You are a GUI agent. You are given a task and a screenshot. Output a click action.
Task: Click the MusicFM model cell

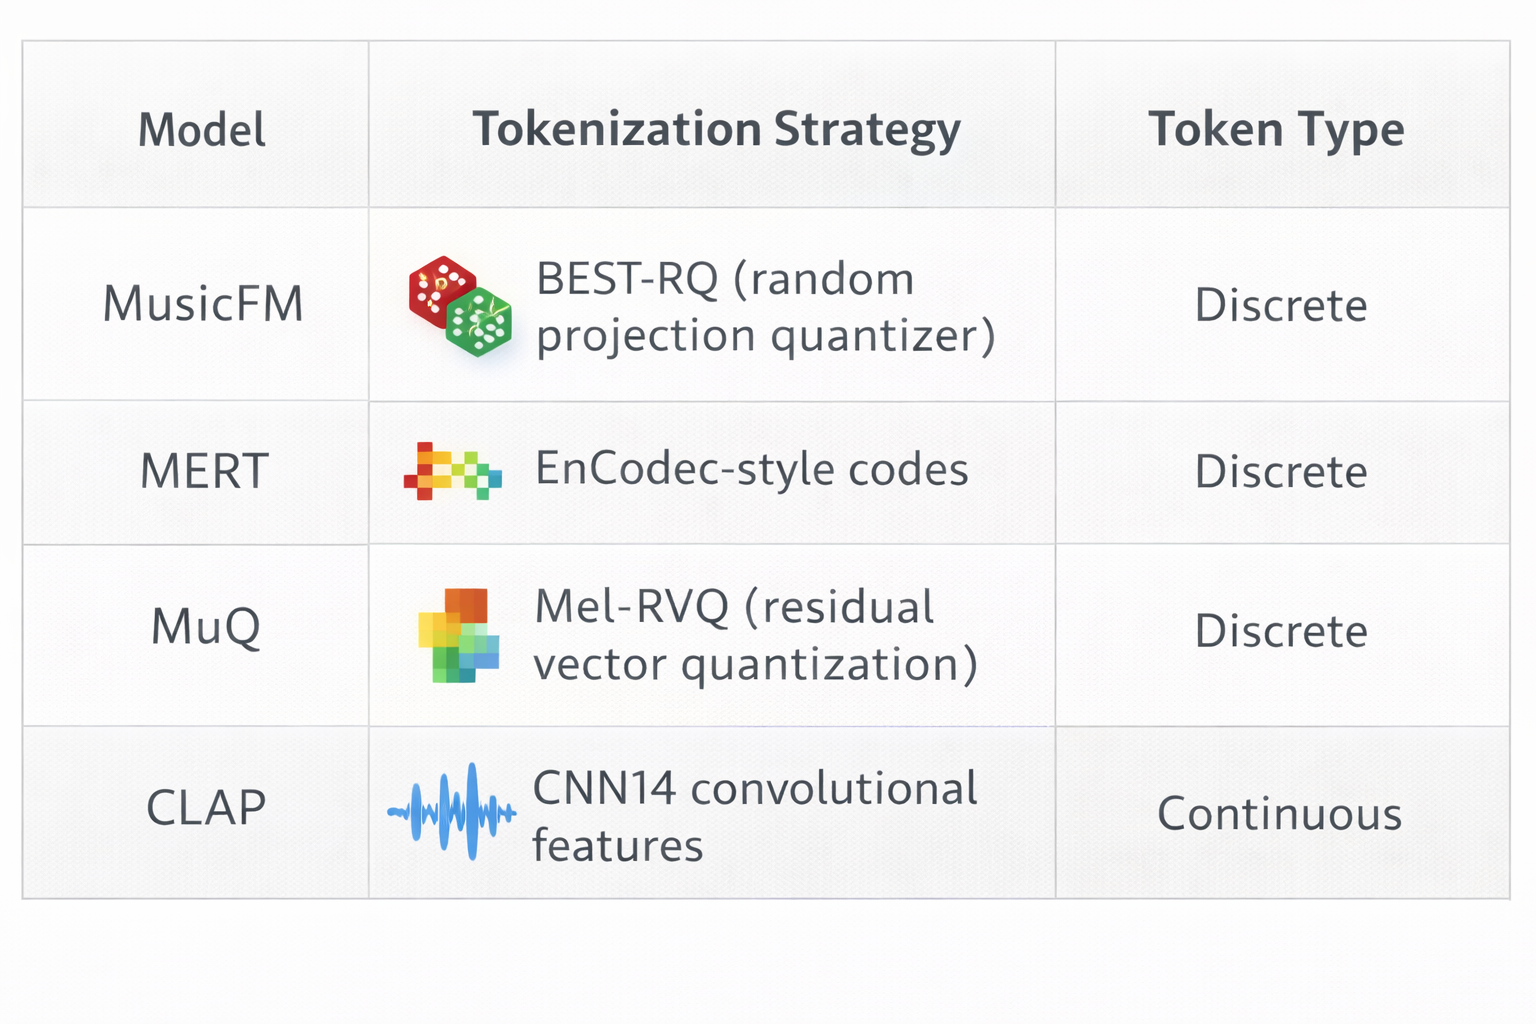pos(203,304)
